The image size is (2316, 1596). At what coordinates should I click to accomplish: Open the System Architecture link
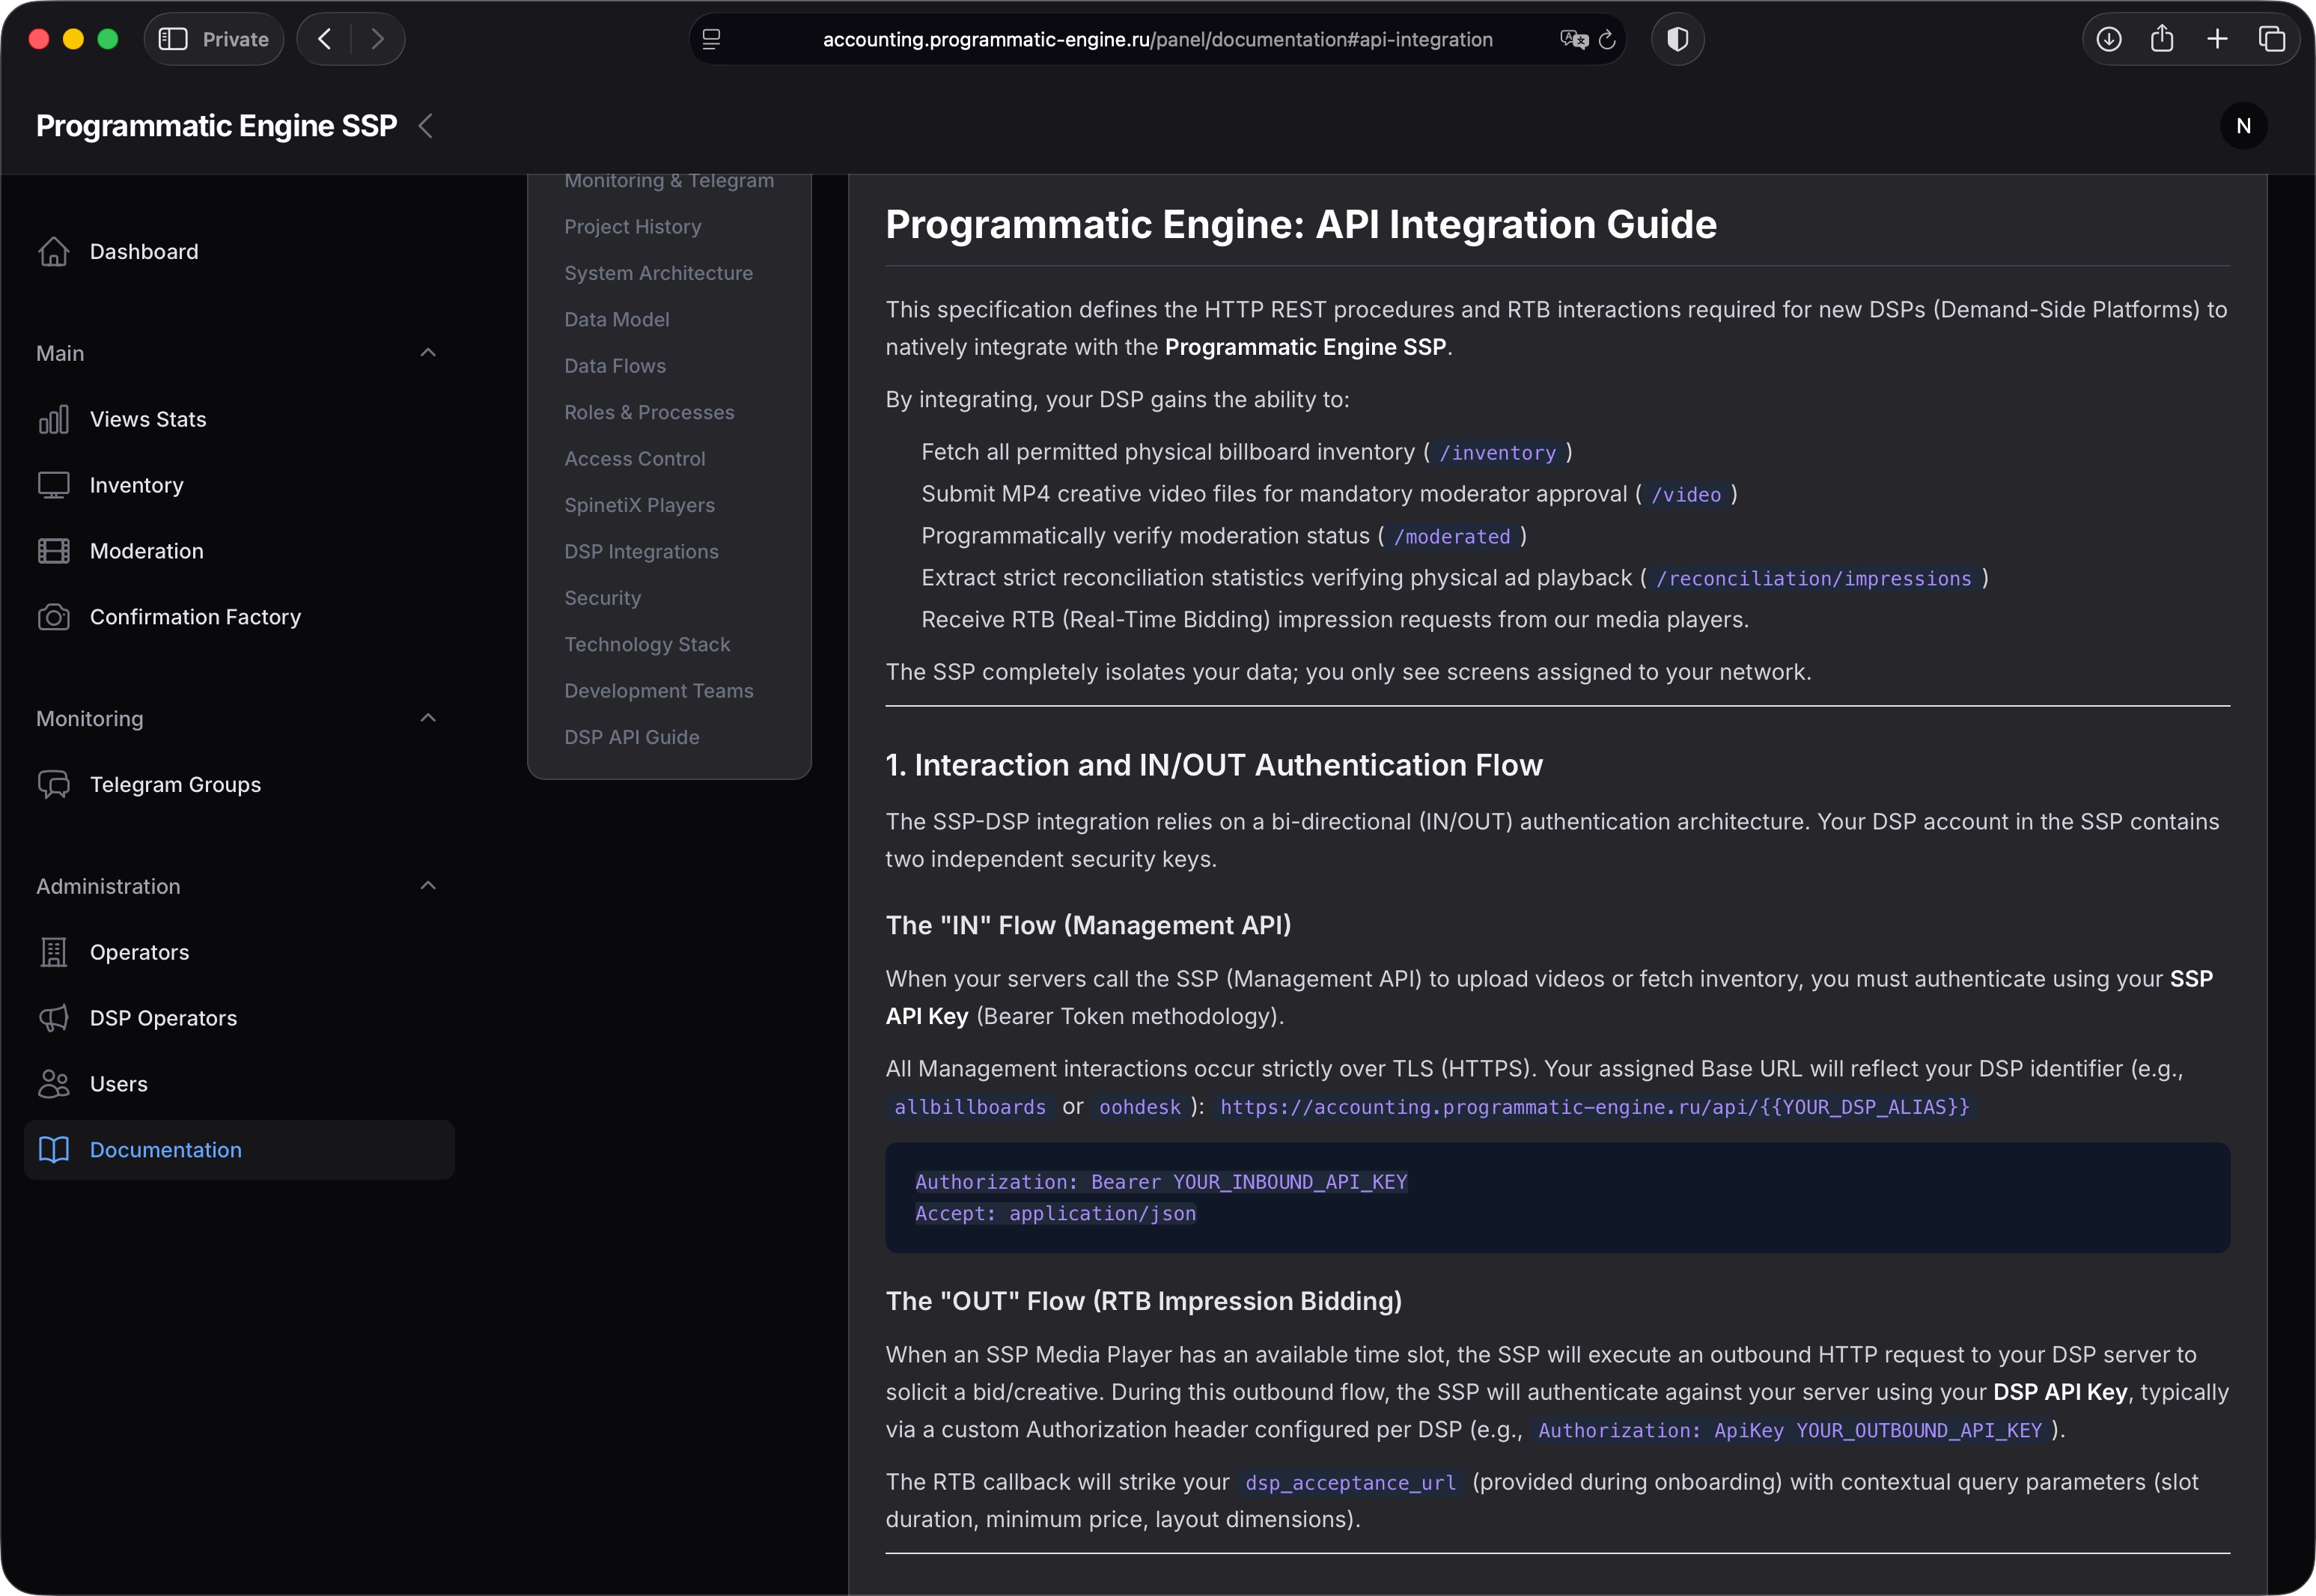[x=658, y=272]
